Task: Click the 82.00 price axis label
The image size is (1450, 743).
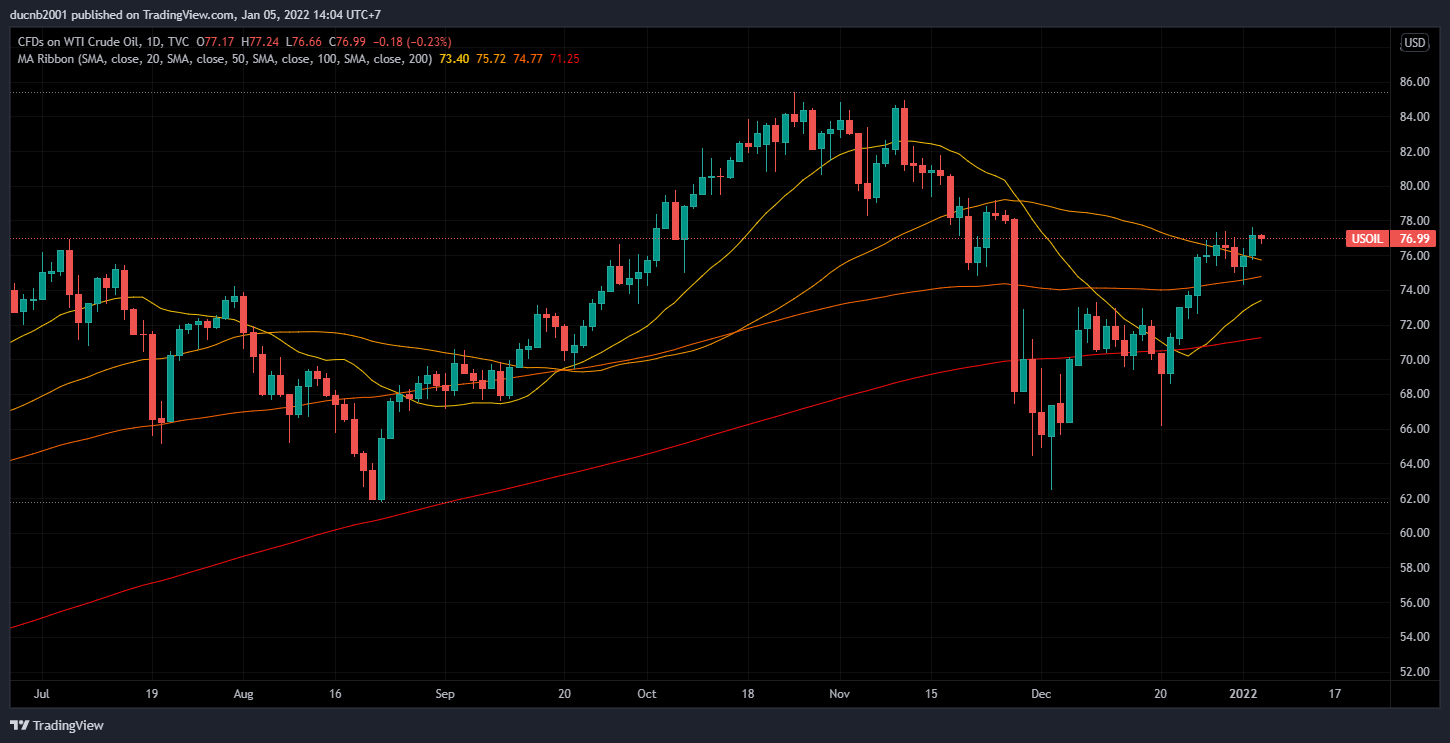Action: point(1413,152)
